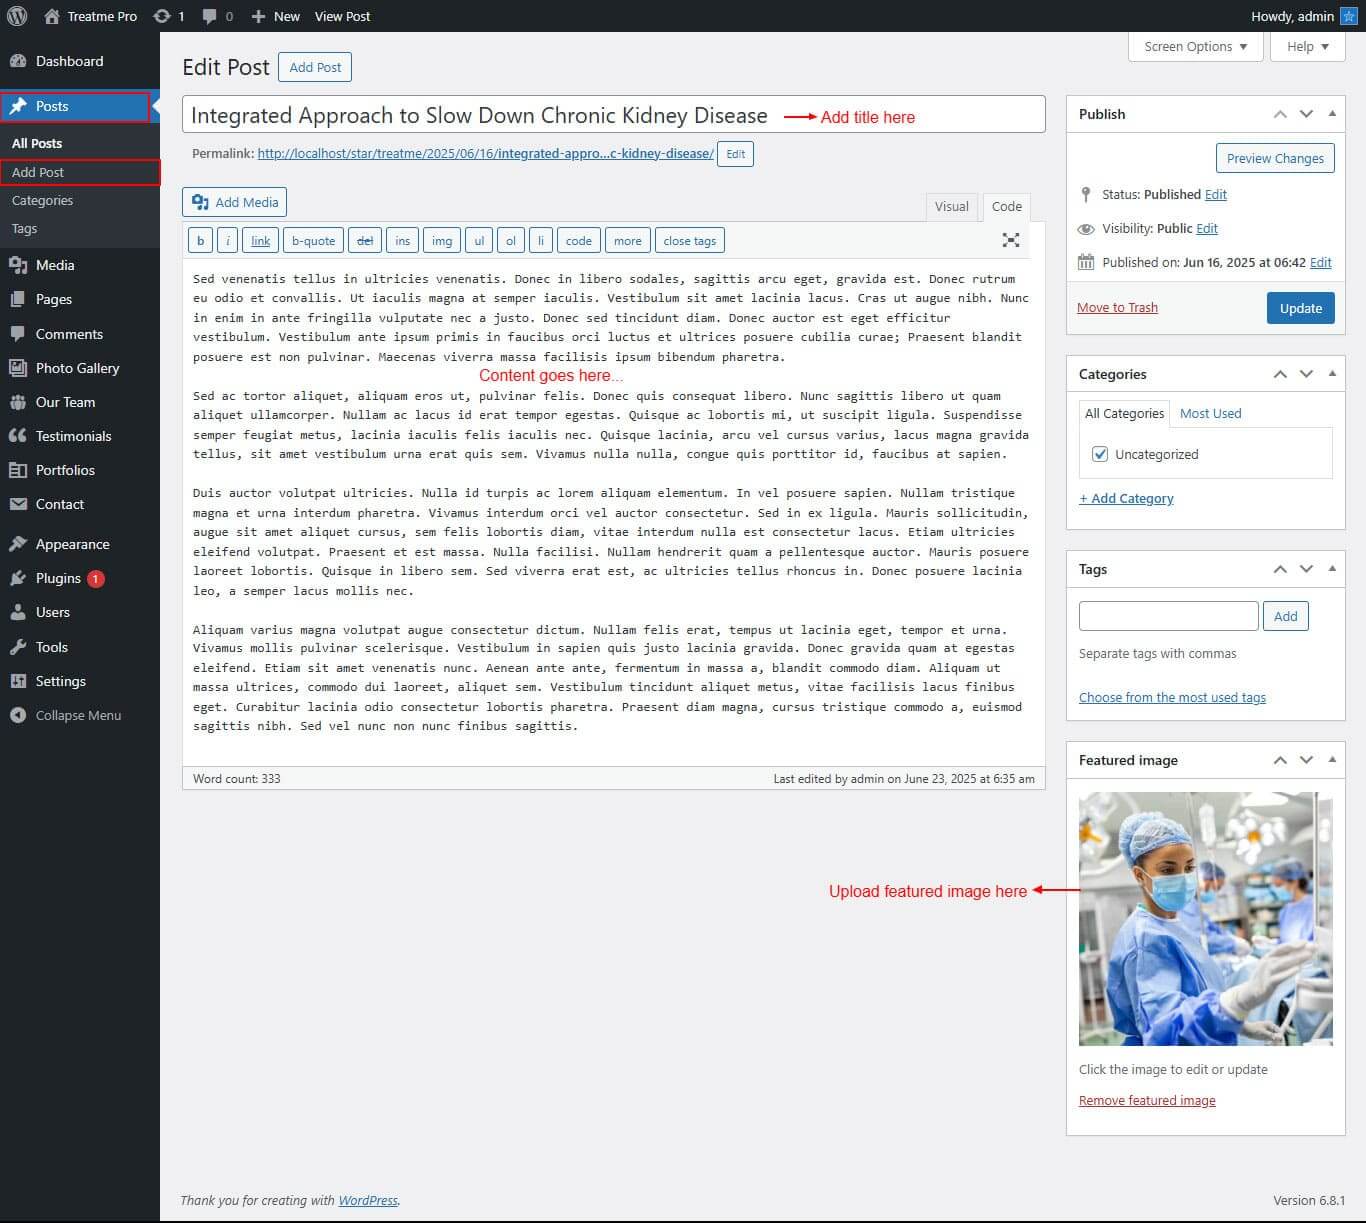Open the Screen Options dropdown
Screen dimensions: 1366x1223
click(x=1195, y=46)
